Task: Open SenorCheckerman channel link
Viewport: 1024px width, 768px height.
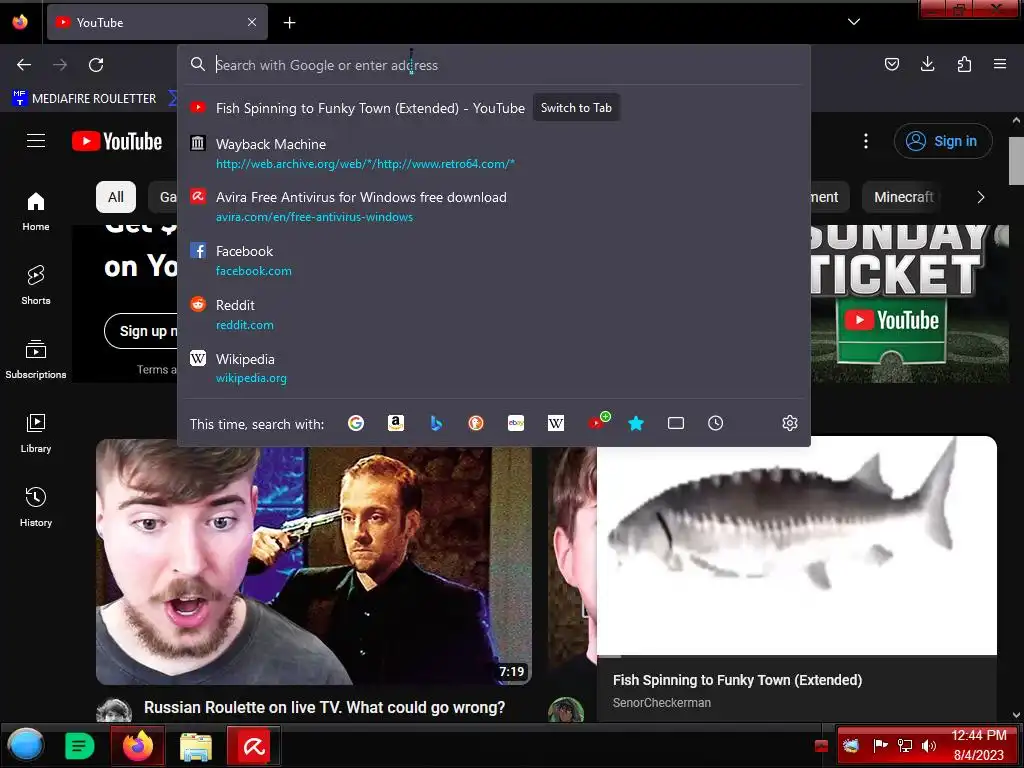Action: 662,703
